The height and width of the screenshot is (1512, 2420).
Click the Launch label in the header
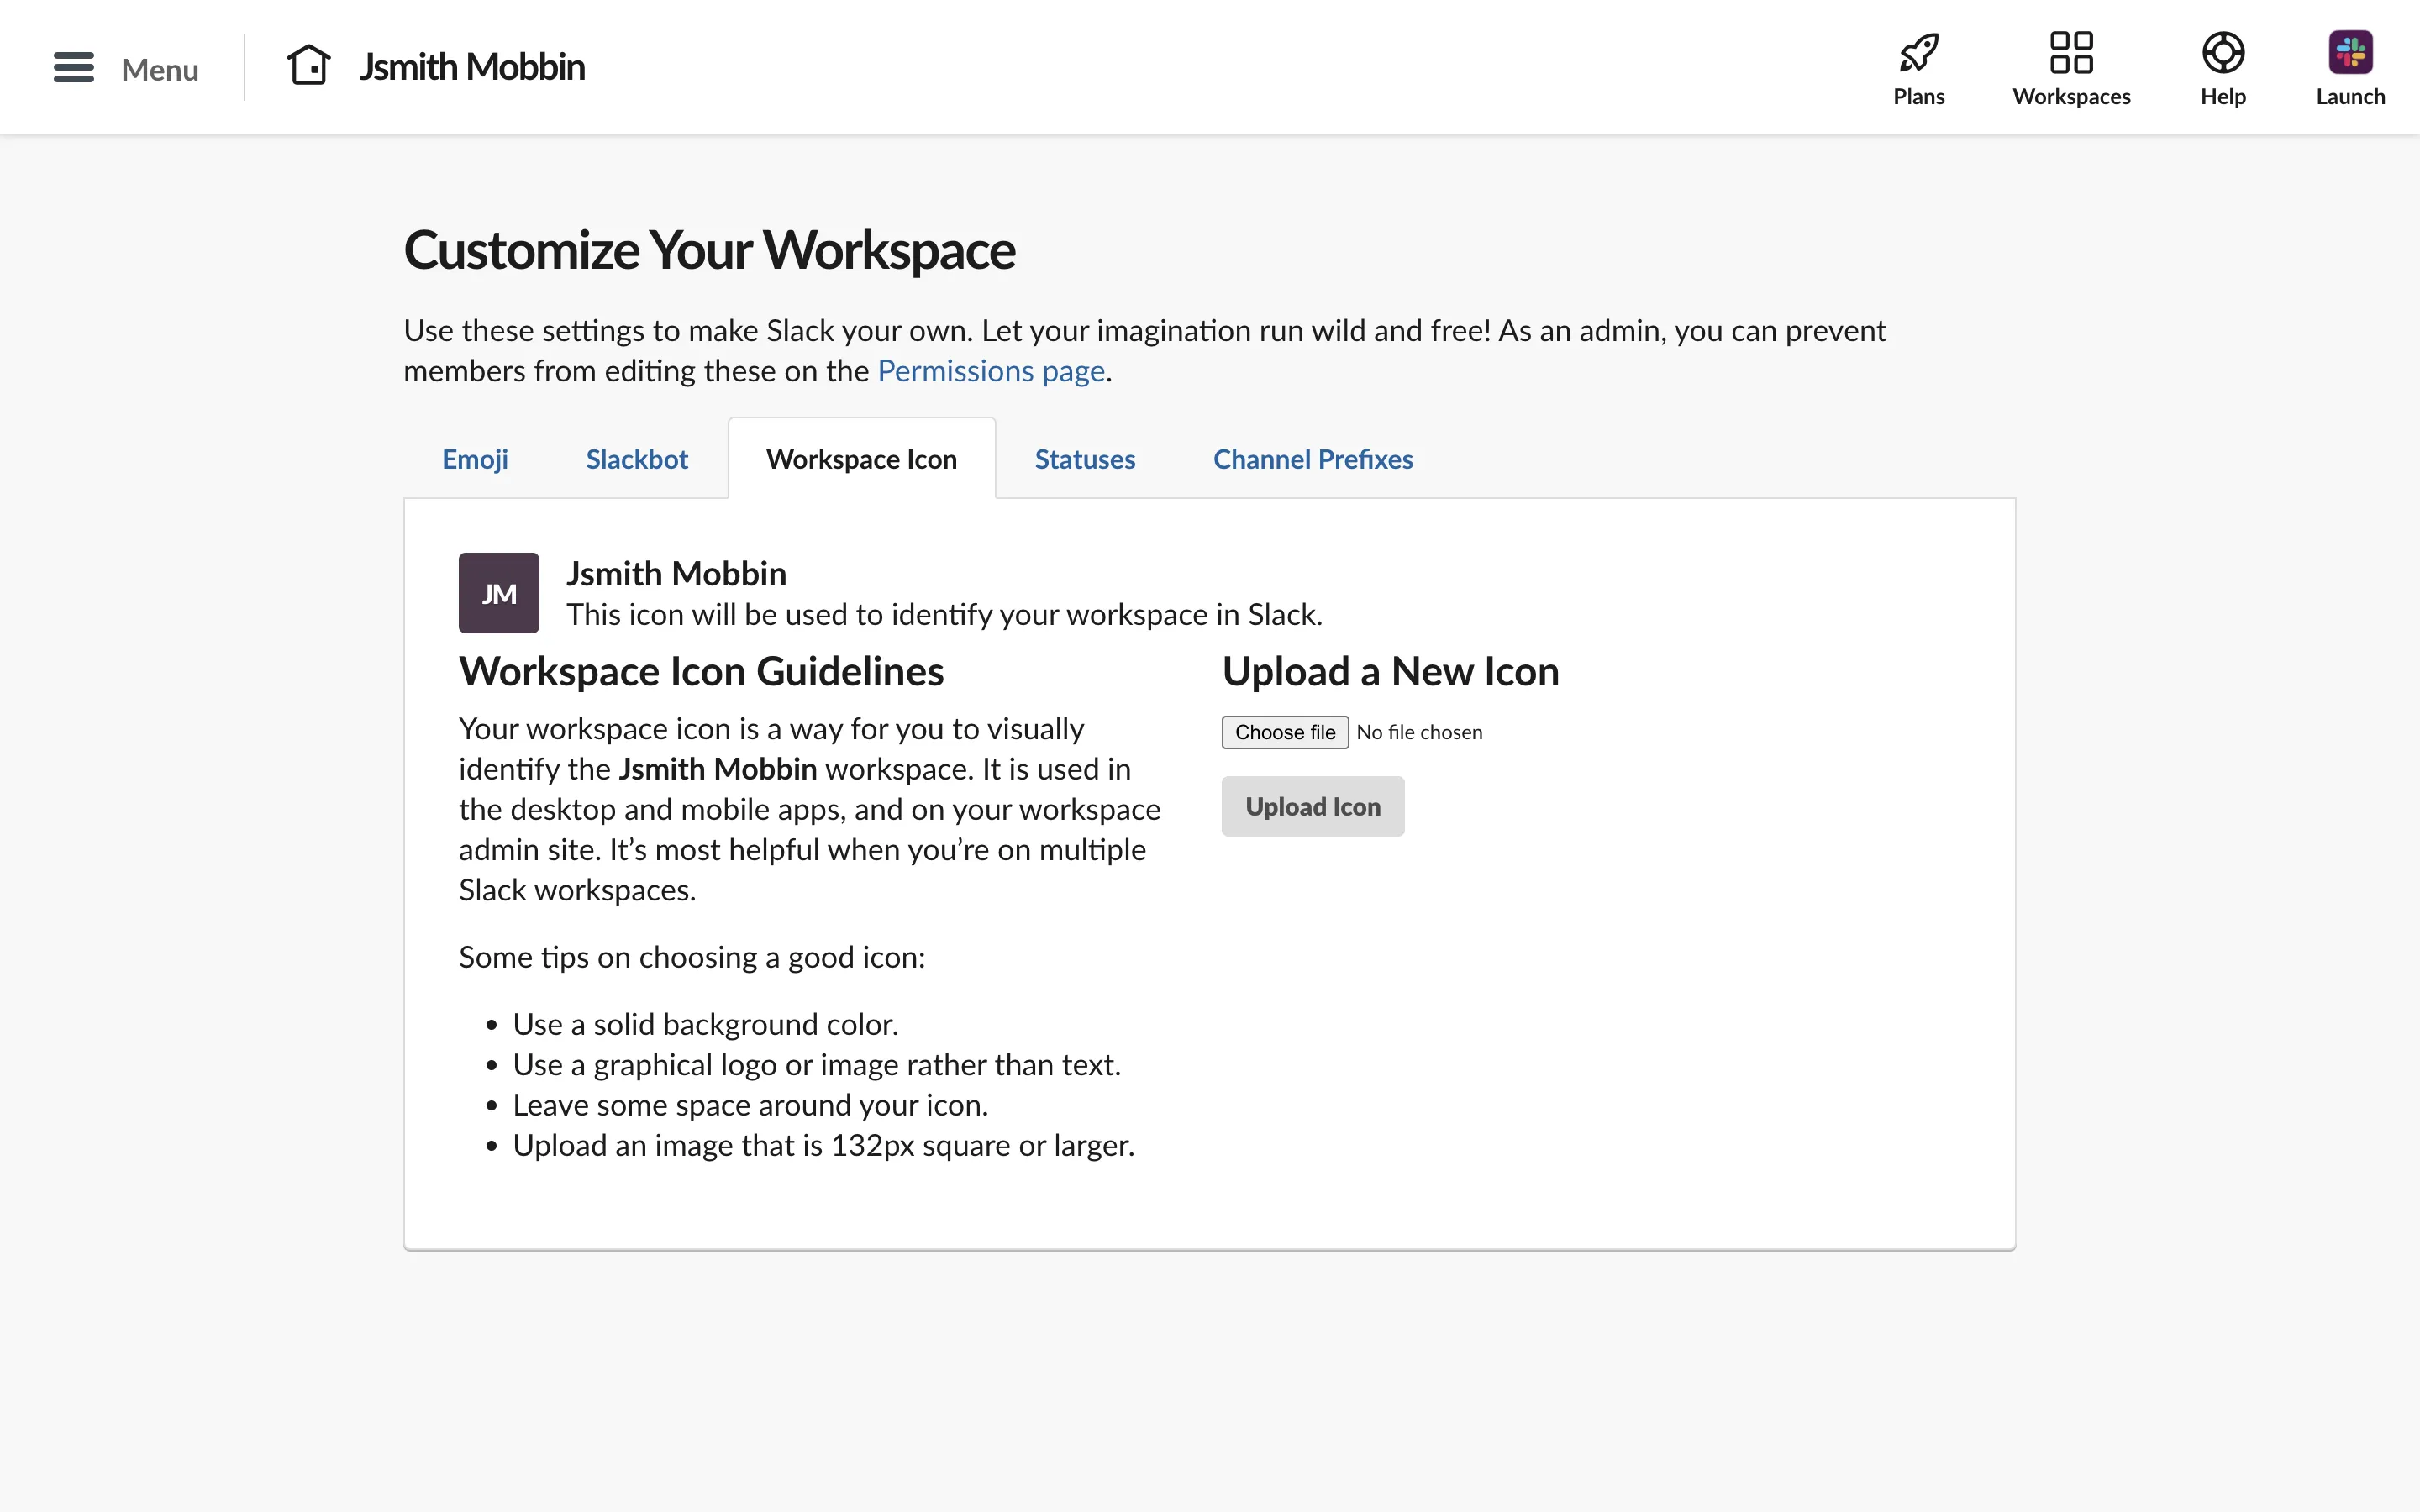[2350, 97]
